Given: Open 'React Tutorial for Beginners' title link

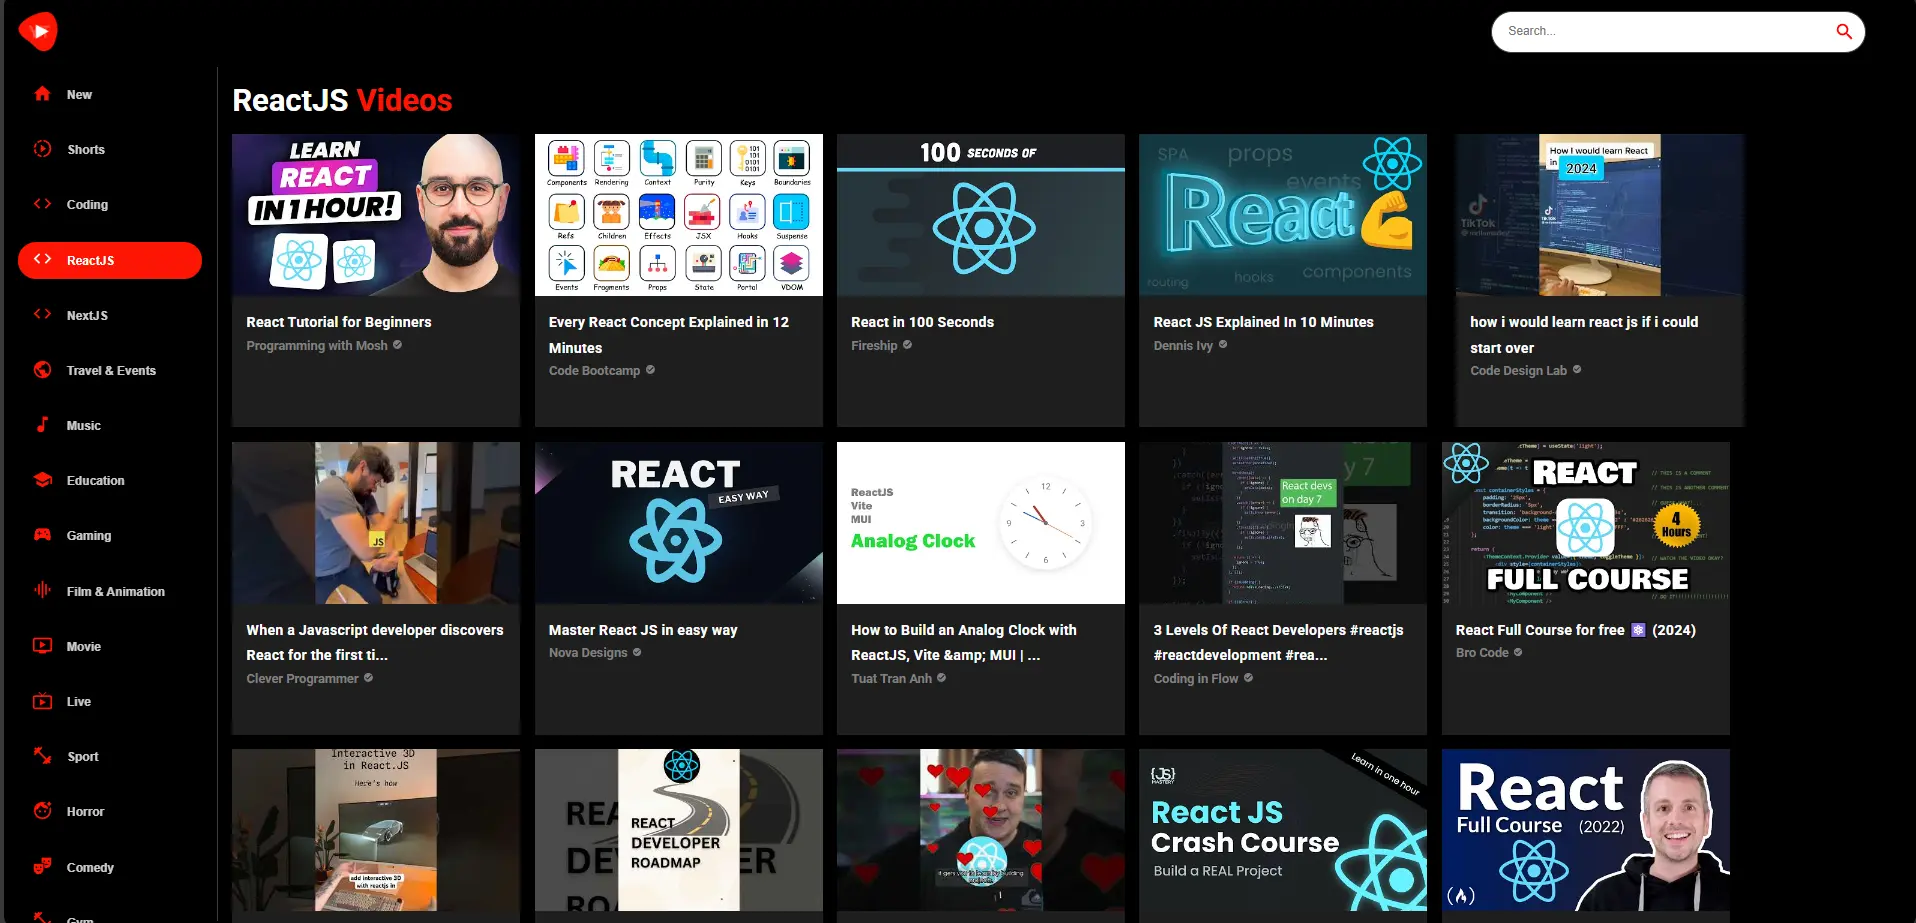Looking at the screenshot, I should coord(339,322).
